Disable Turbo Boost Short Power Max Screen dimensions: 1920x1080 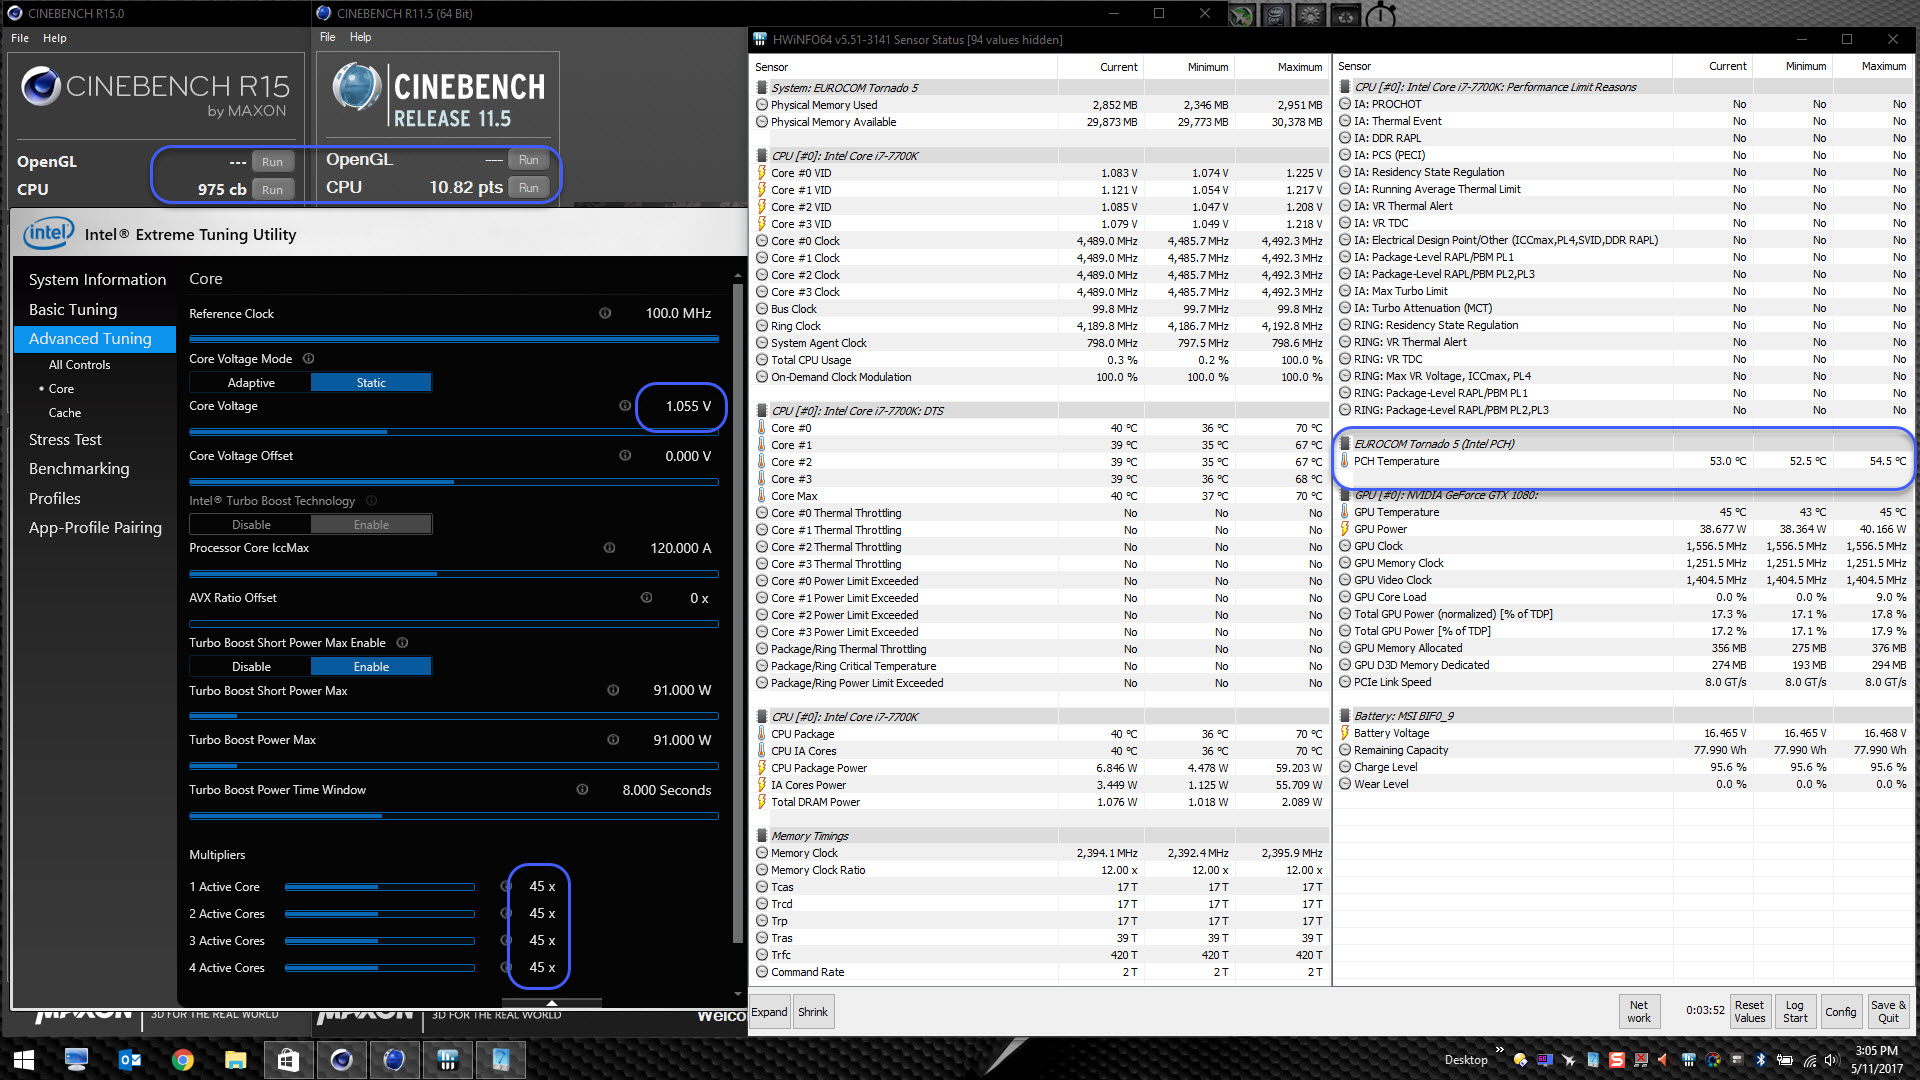click(x=251, y=667)
